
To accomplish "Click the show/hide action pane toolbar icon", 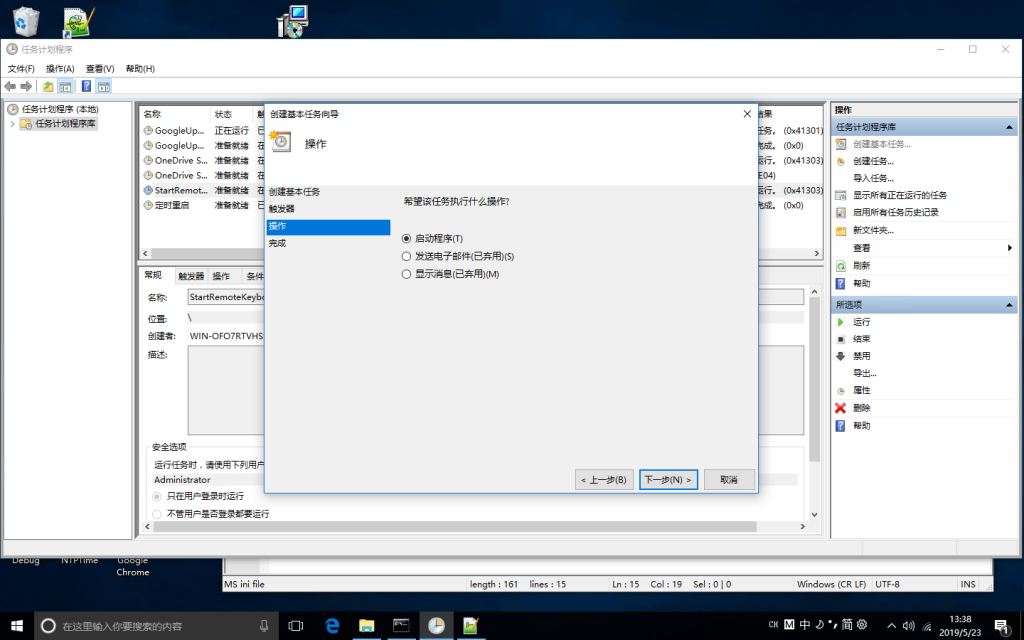I will 103,87.
